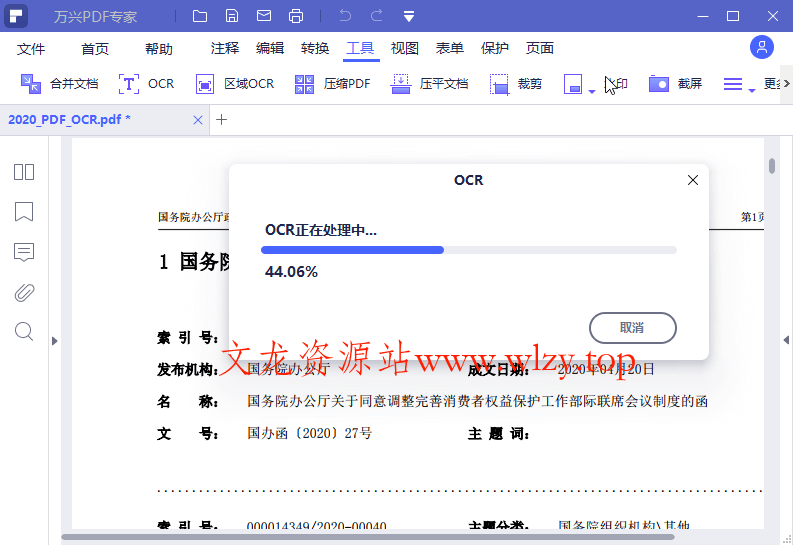This screenshot has height=545, width=793.
Task: Open the attachments paperclip panel
Action: (24, 292)
